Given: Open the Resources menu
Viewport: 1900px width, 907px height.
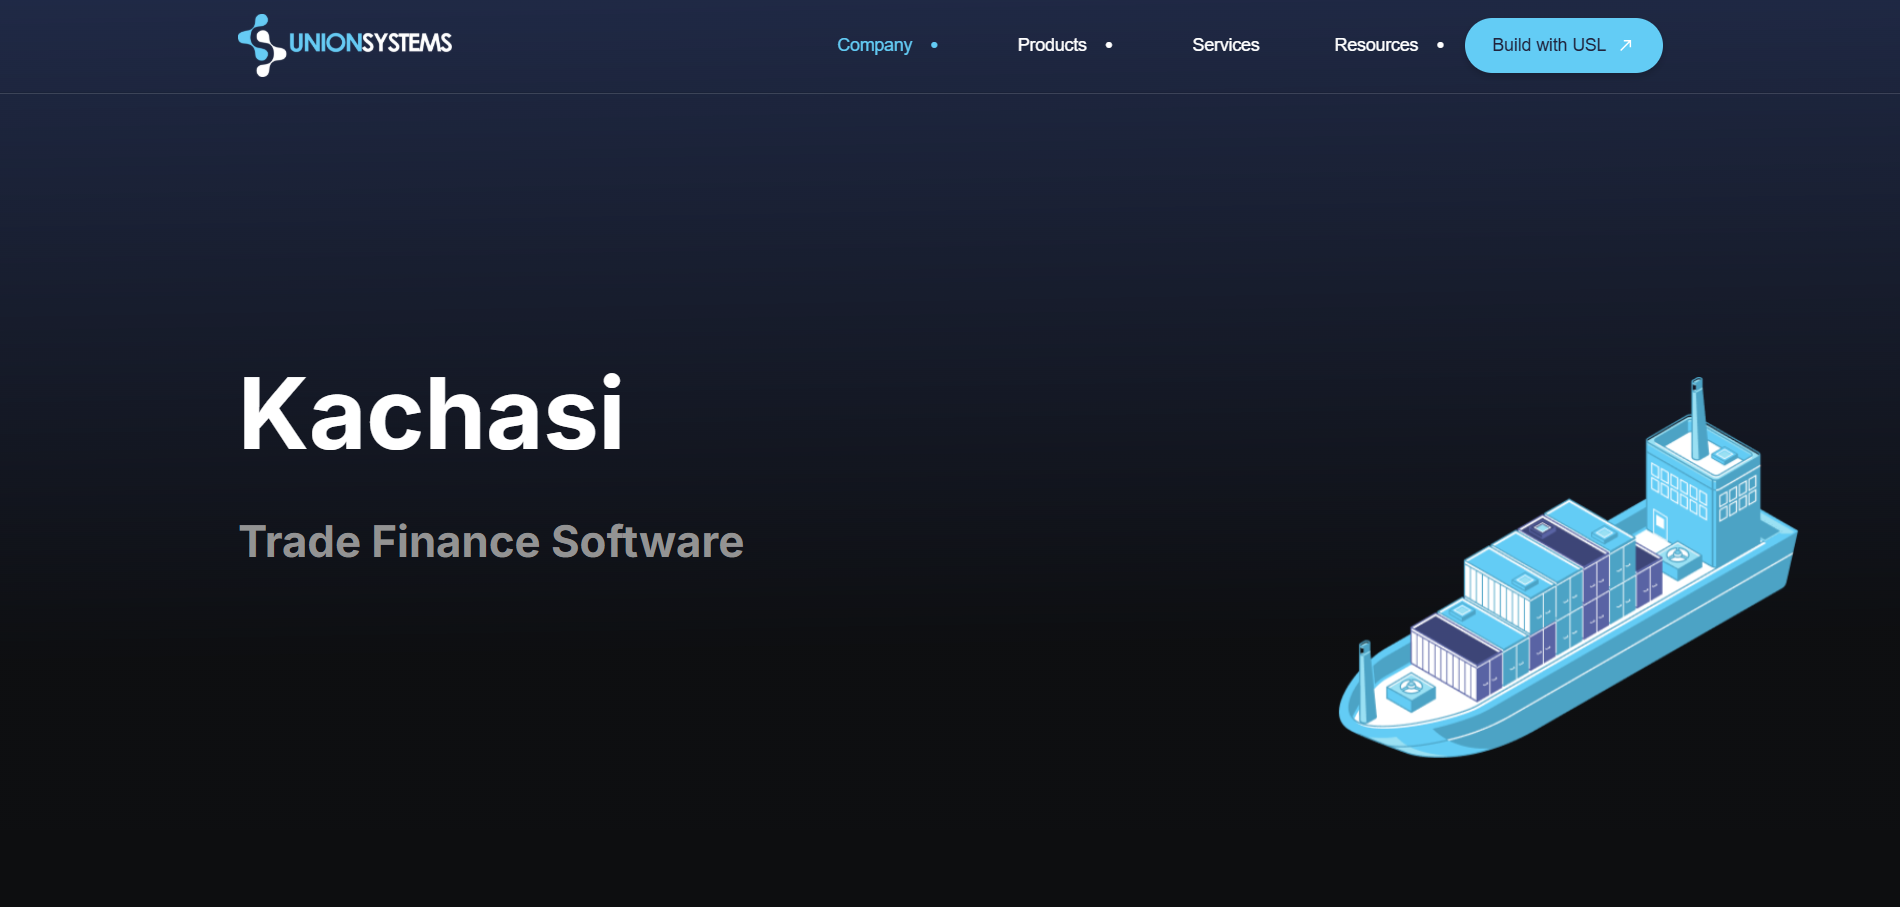Looking at the screenshot, I should coord(1376,45).
